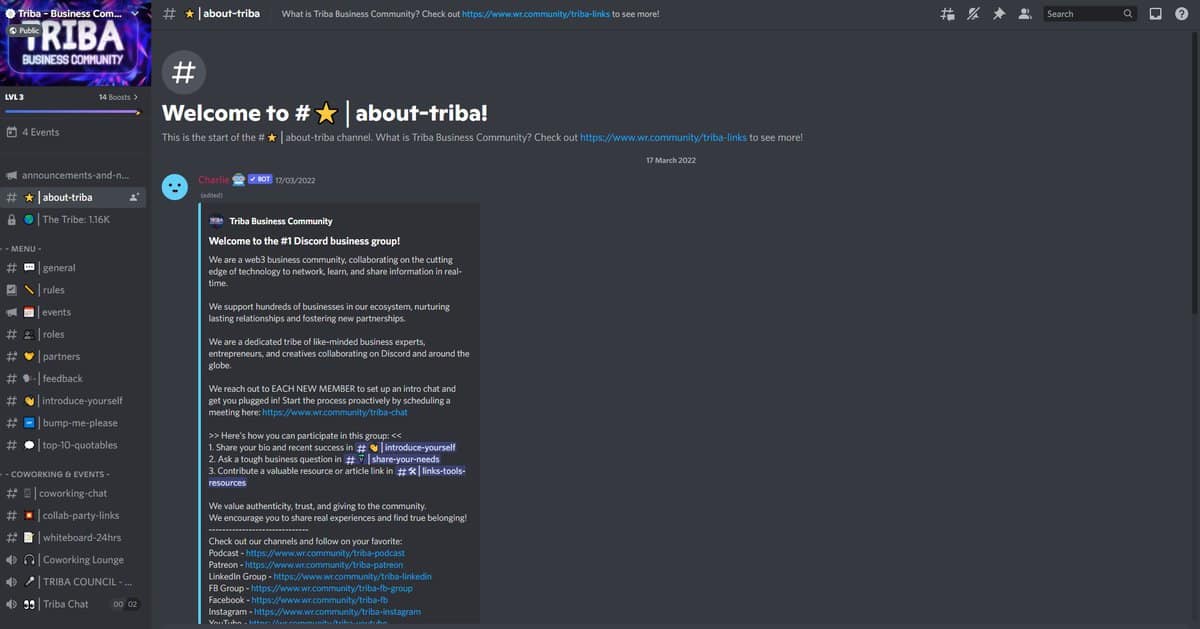Click the invite icon beside about-triba
This screenshot has width=1200, height=629.
(134, 198)
